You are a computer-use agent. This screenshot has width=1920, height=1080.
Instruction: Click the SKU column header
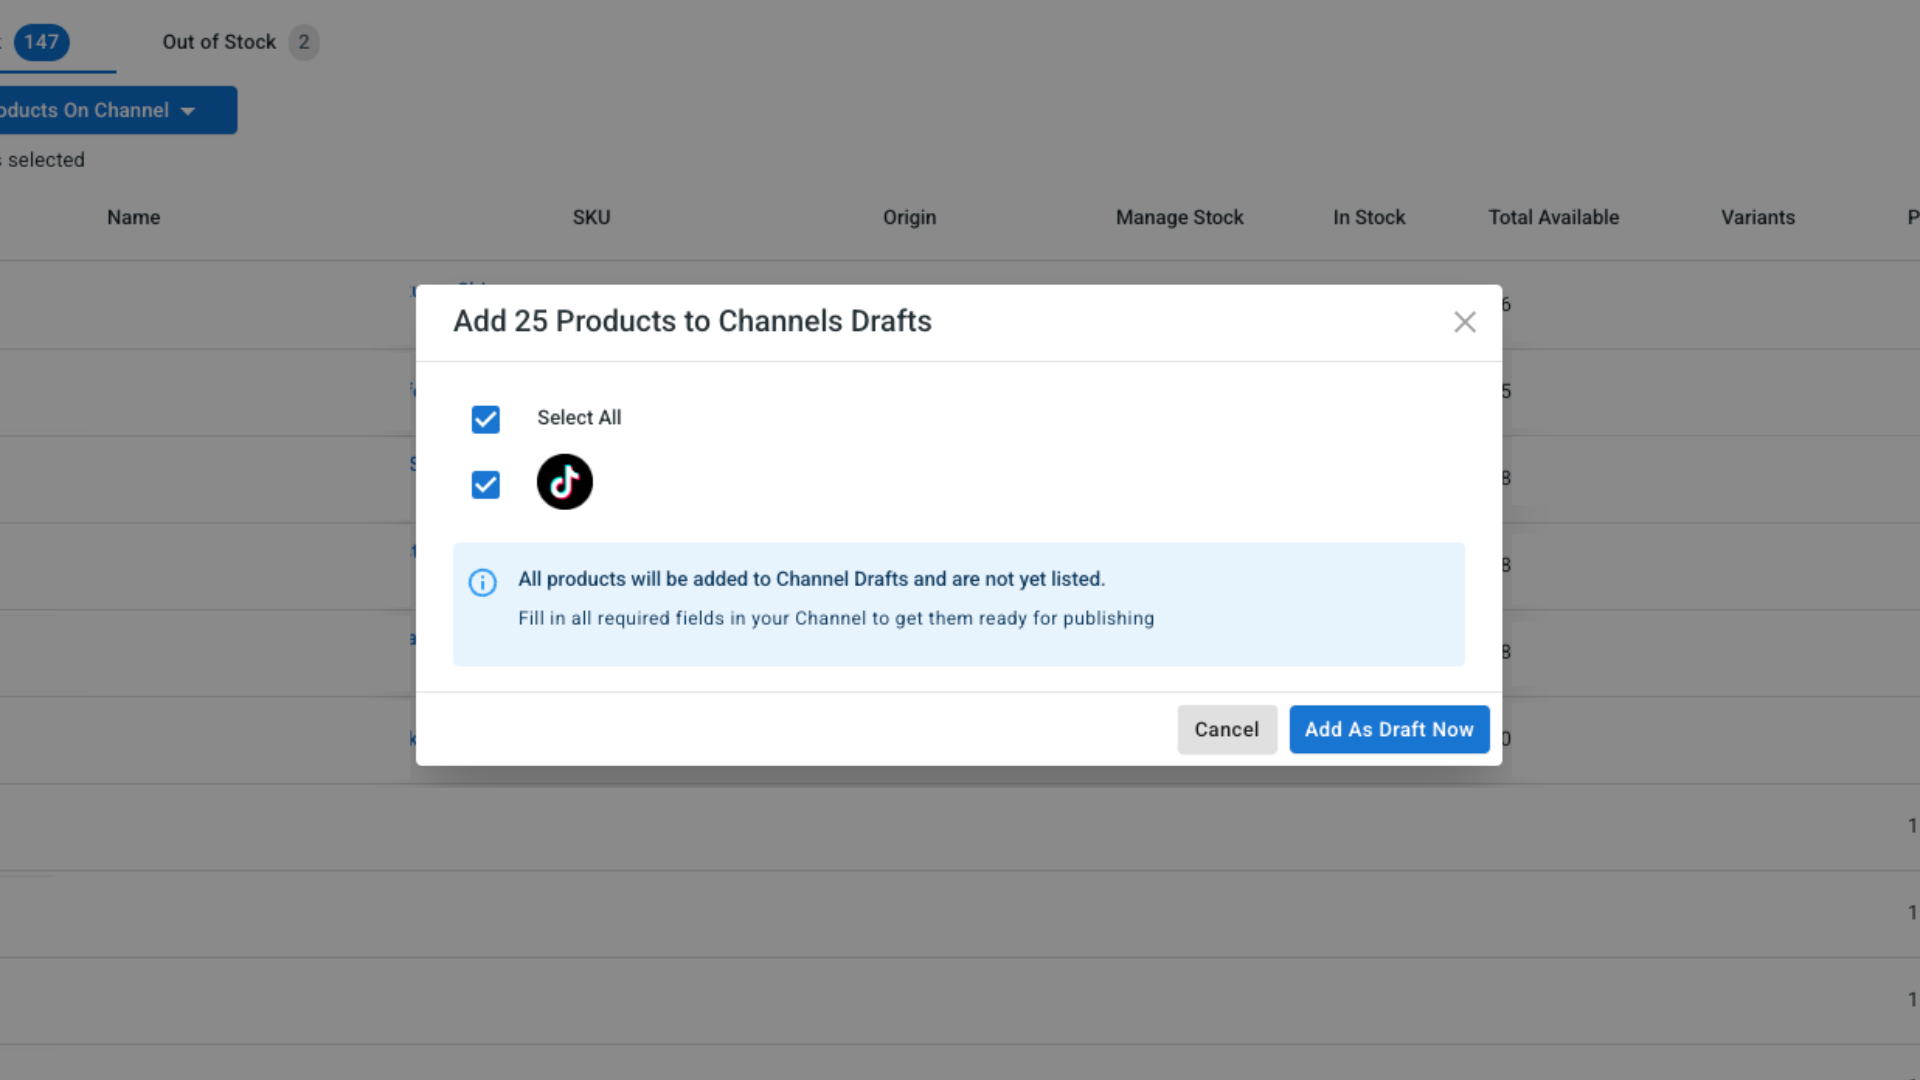[591, 217]
